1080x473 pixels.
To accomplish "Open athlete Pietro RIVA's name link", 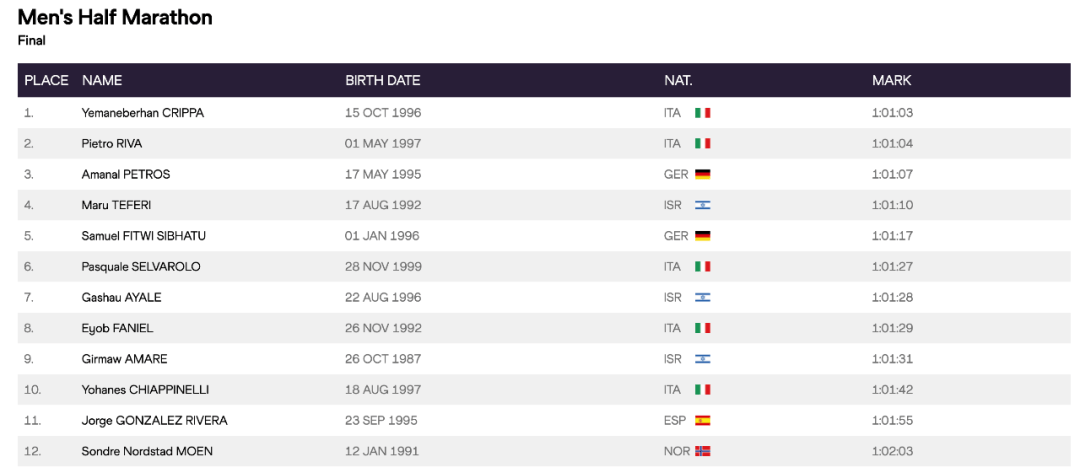I will [112, 144].
